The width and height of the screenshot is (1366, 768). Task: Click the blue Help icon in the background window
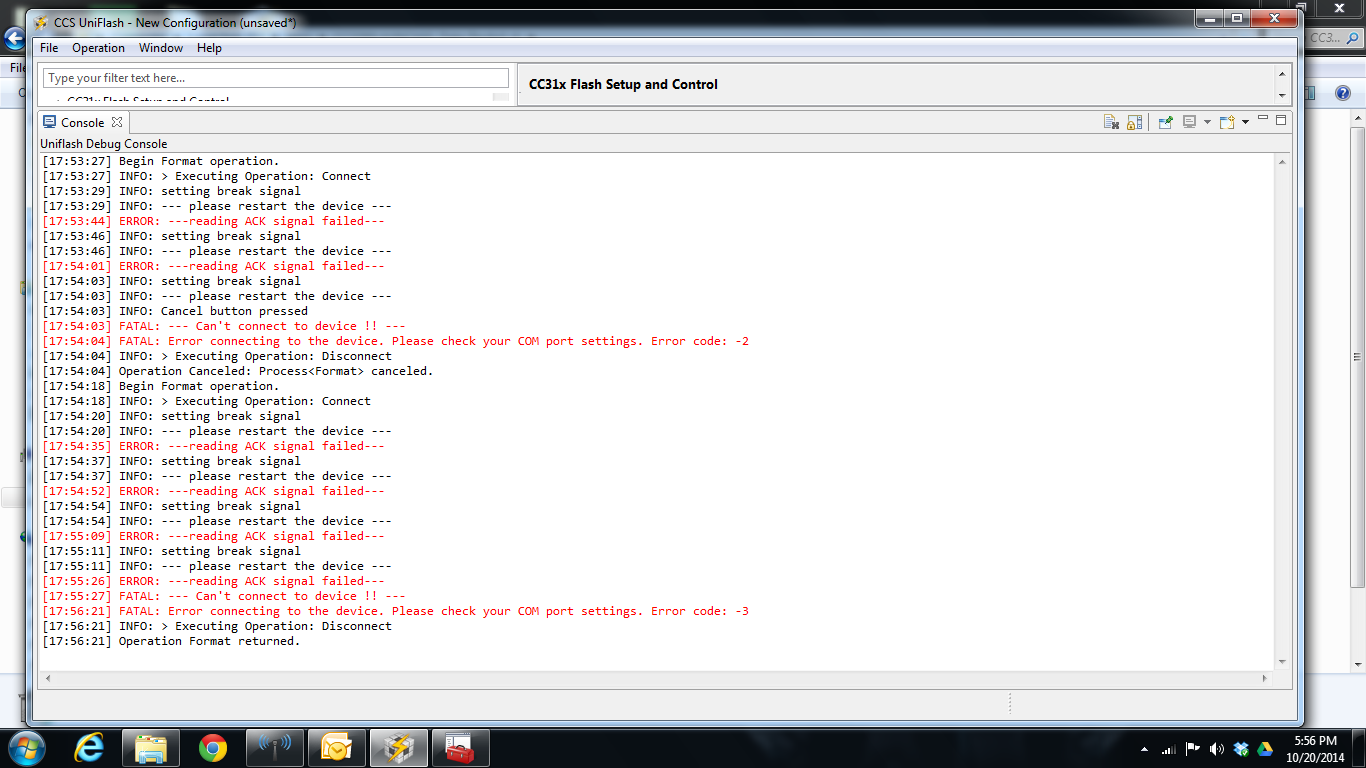[x=1343, y=93]
